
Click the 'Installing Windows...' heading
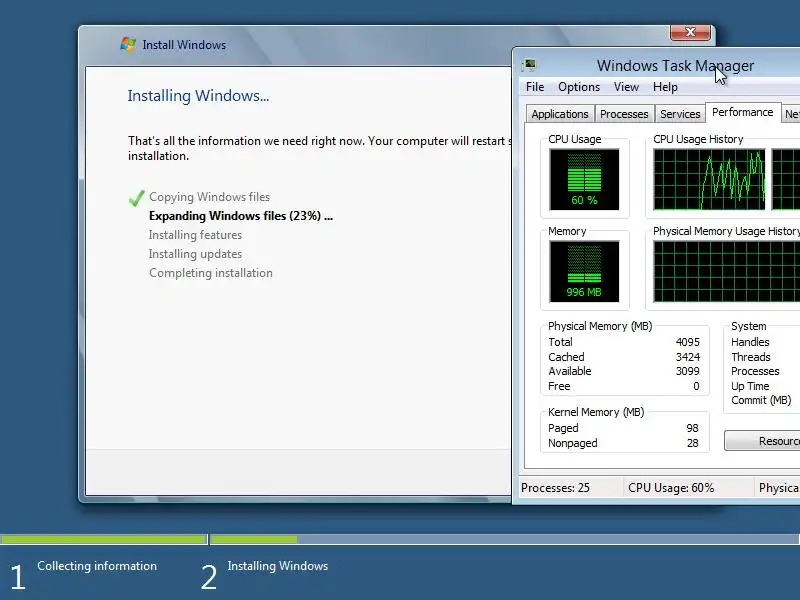[198, 96]
